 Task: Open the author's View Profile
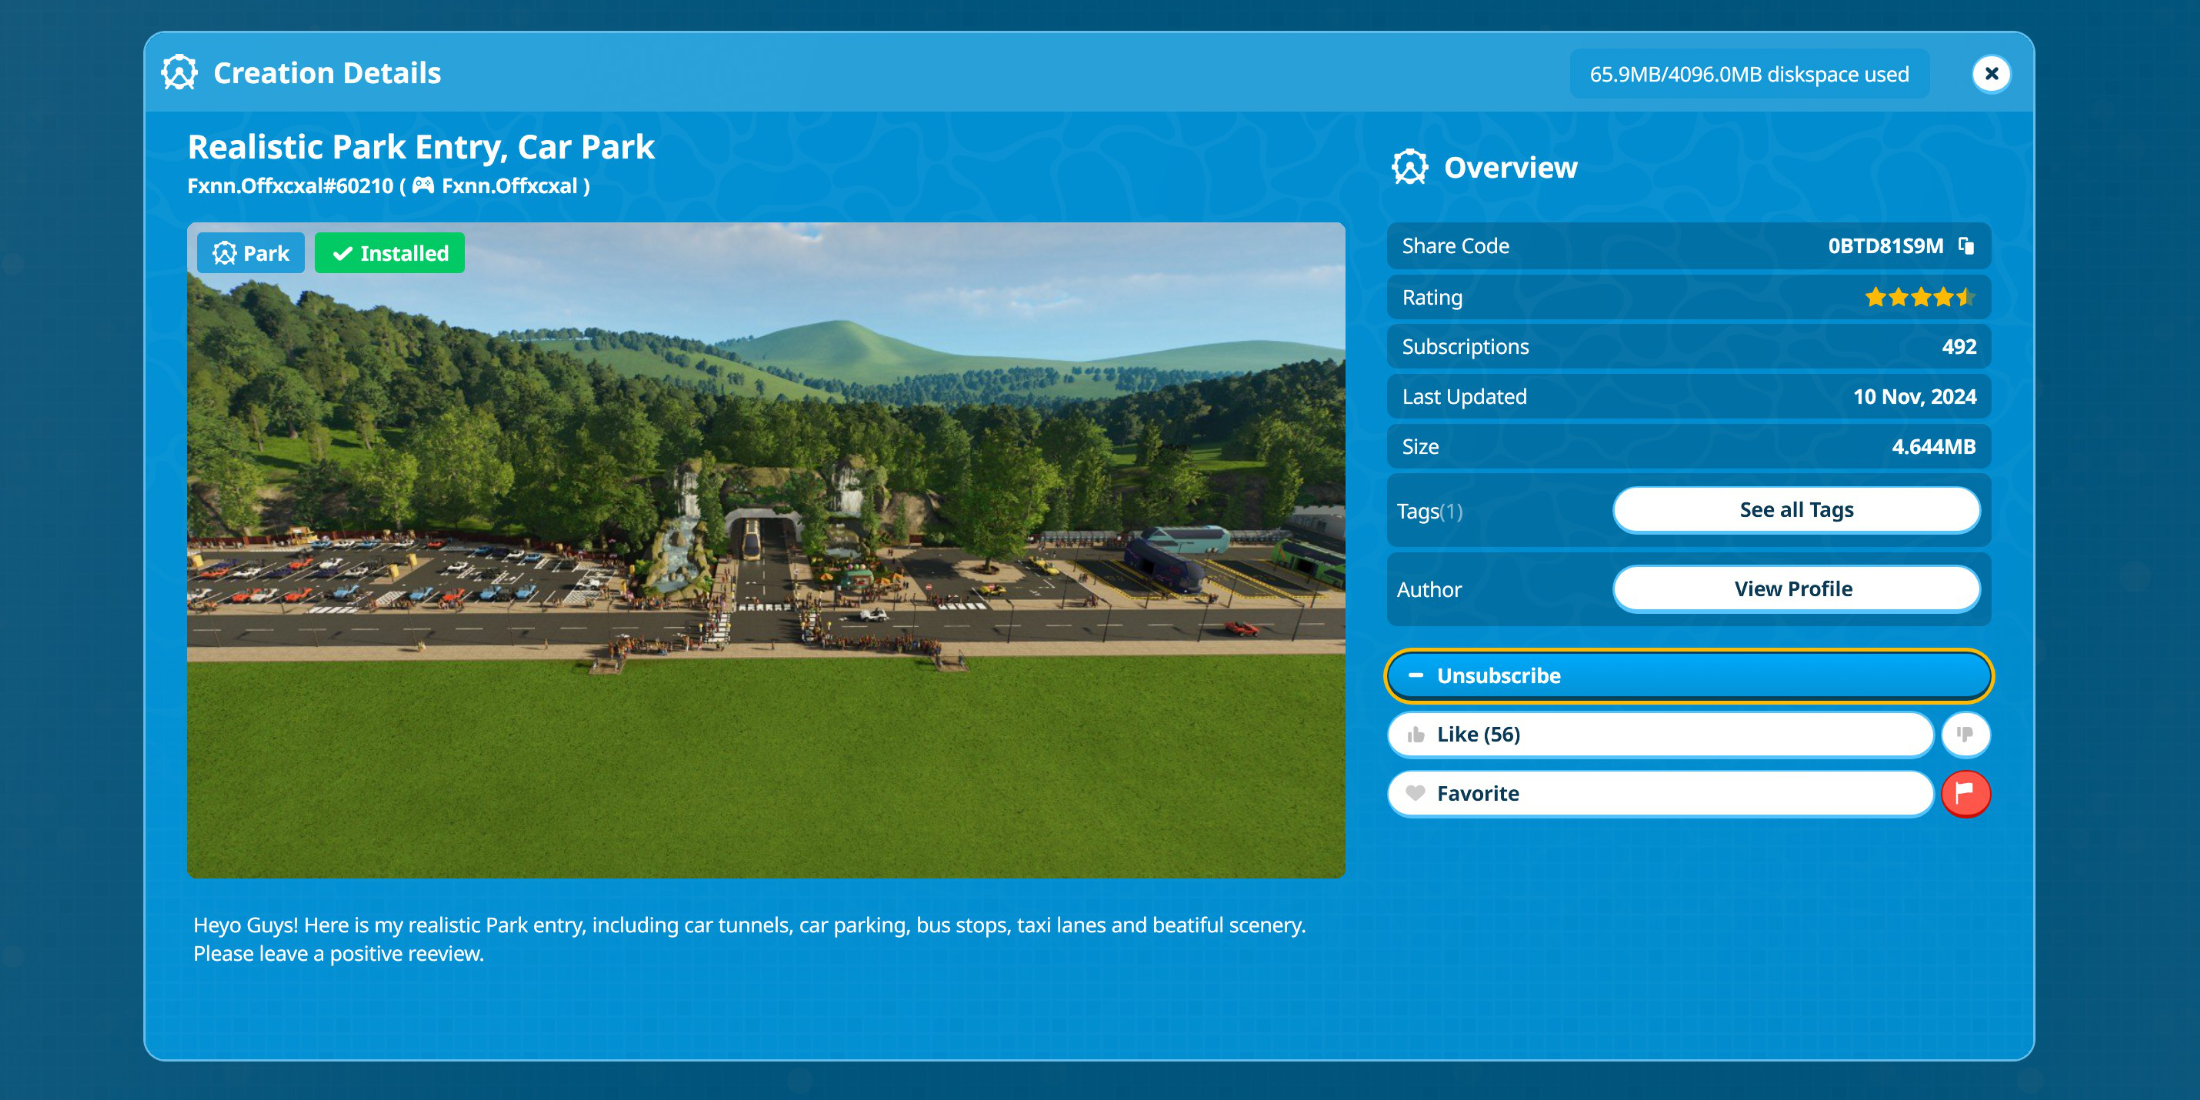pos(1796,589)
